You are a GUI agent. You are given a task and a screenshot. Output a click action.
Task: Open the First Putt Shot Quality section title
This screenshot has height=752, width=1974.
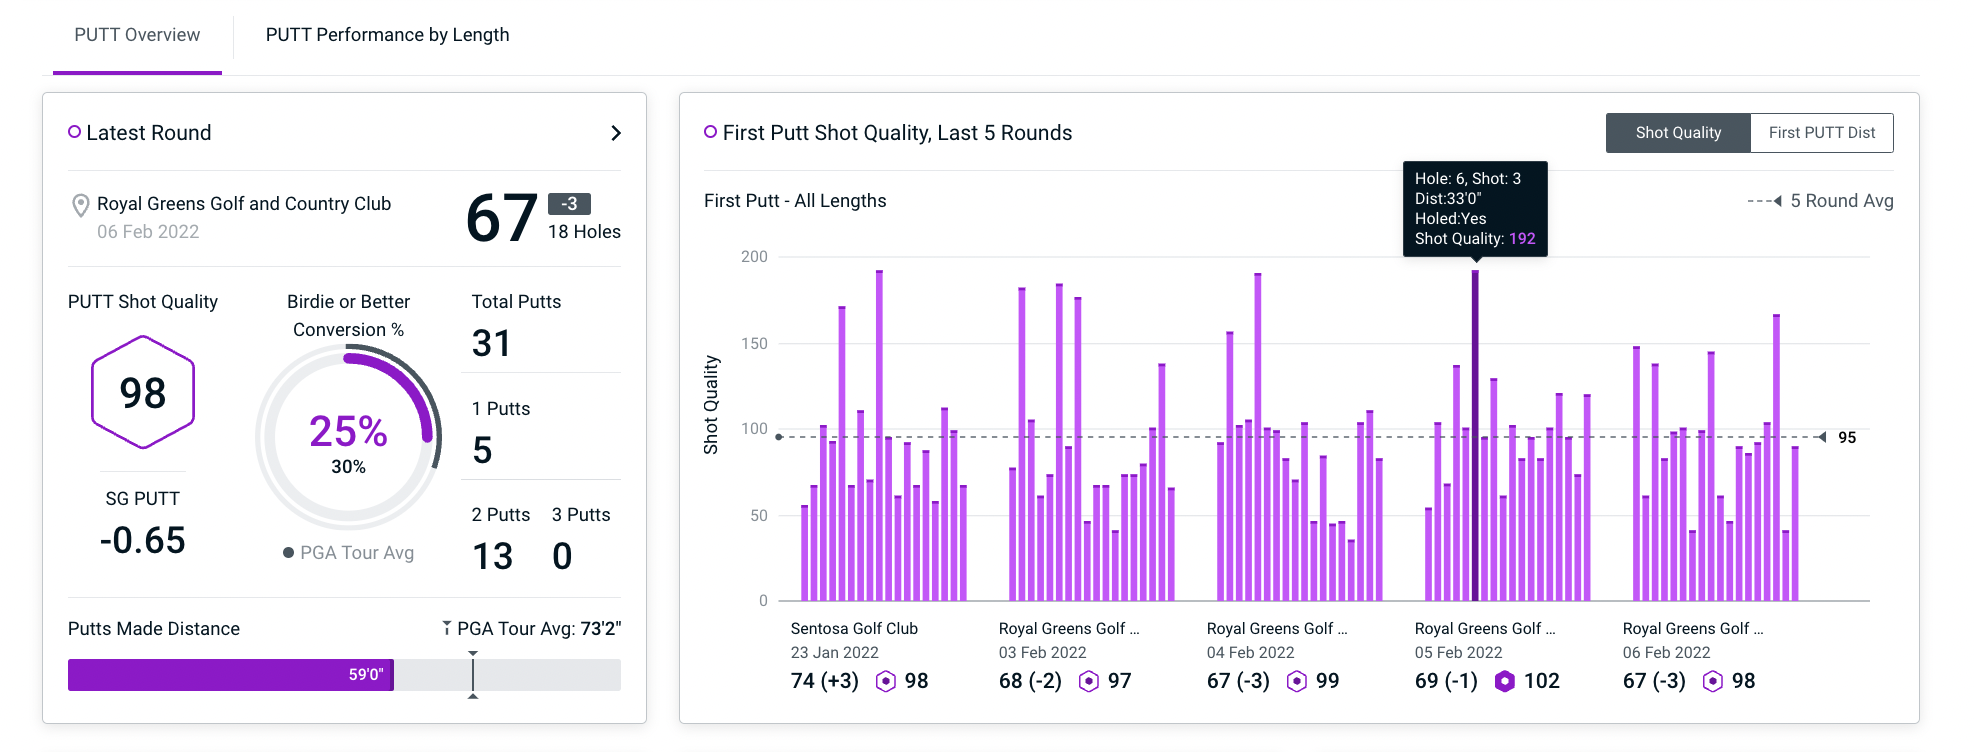[x=896, y=133]
